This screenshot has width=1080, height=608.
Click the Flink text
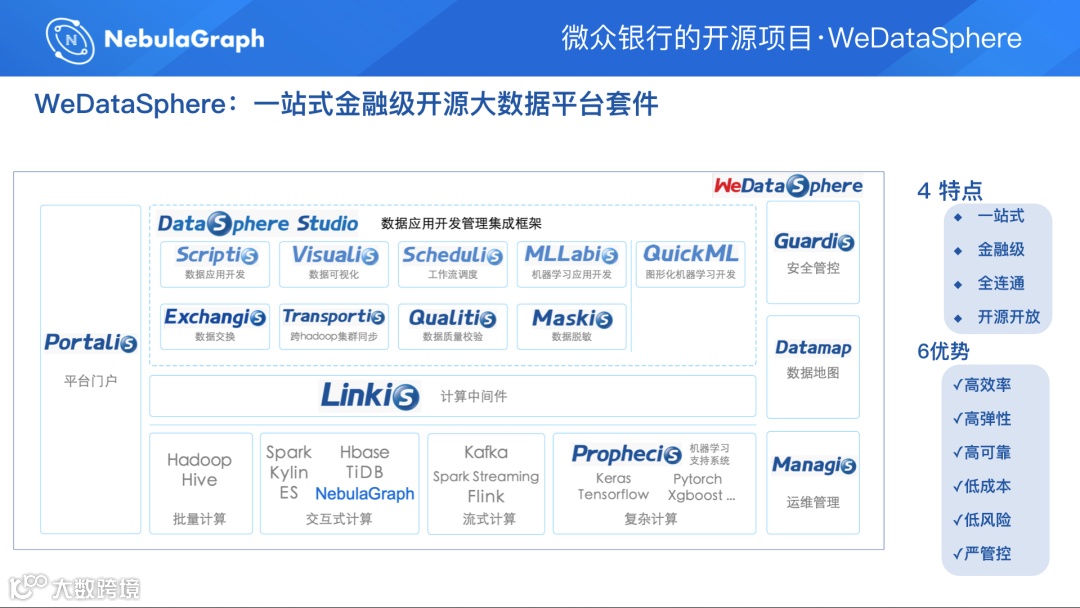(486, 496)
